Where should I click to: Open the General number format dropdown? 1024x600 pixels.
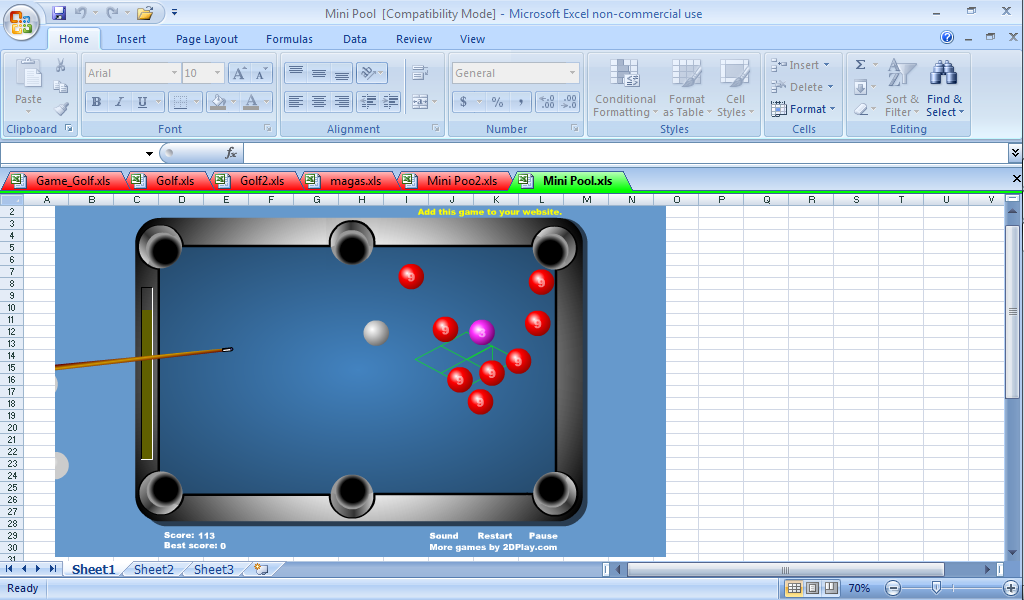(572, 73)
